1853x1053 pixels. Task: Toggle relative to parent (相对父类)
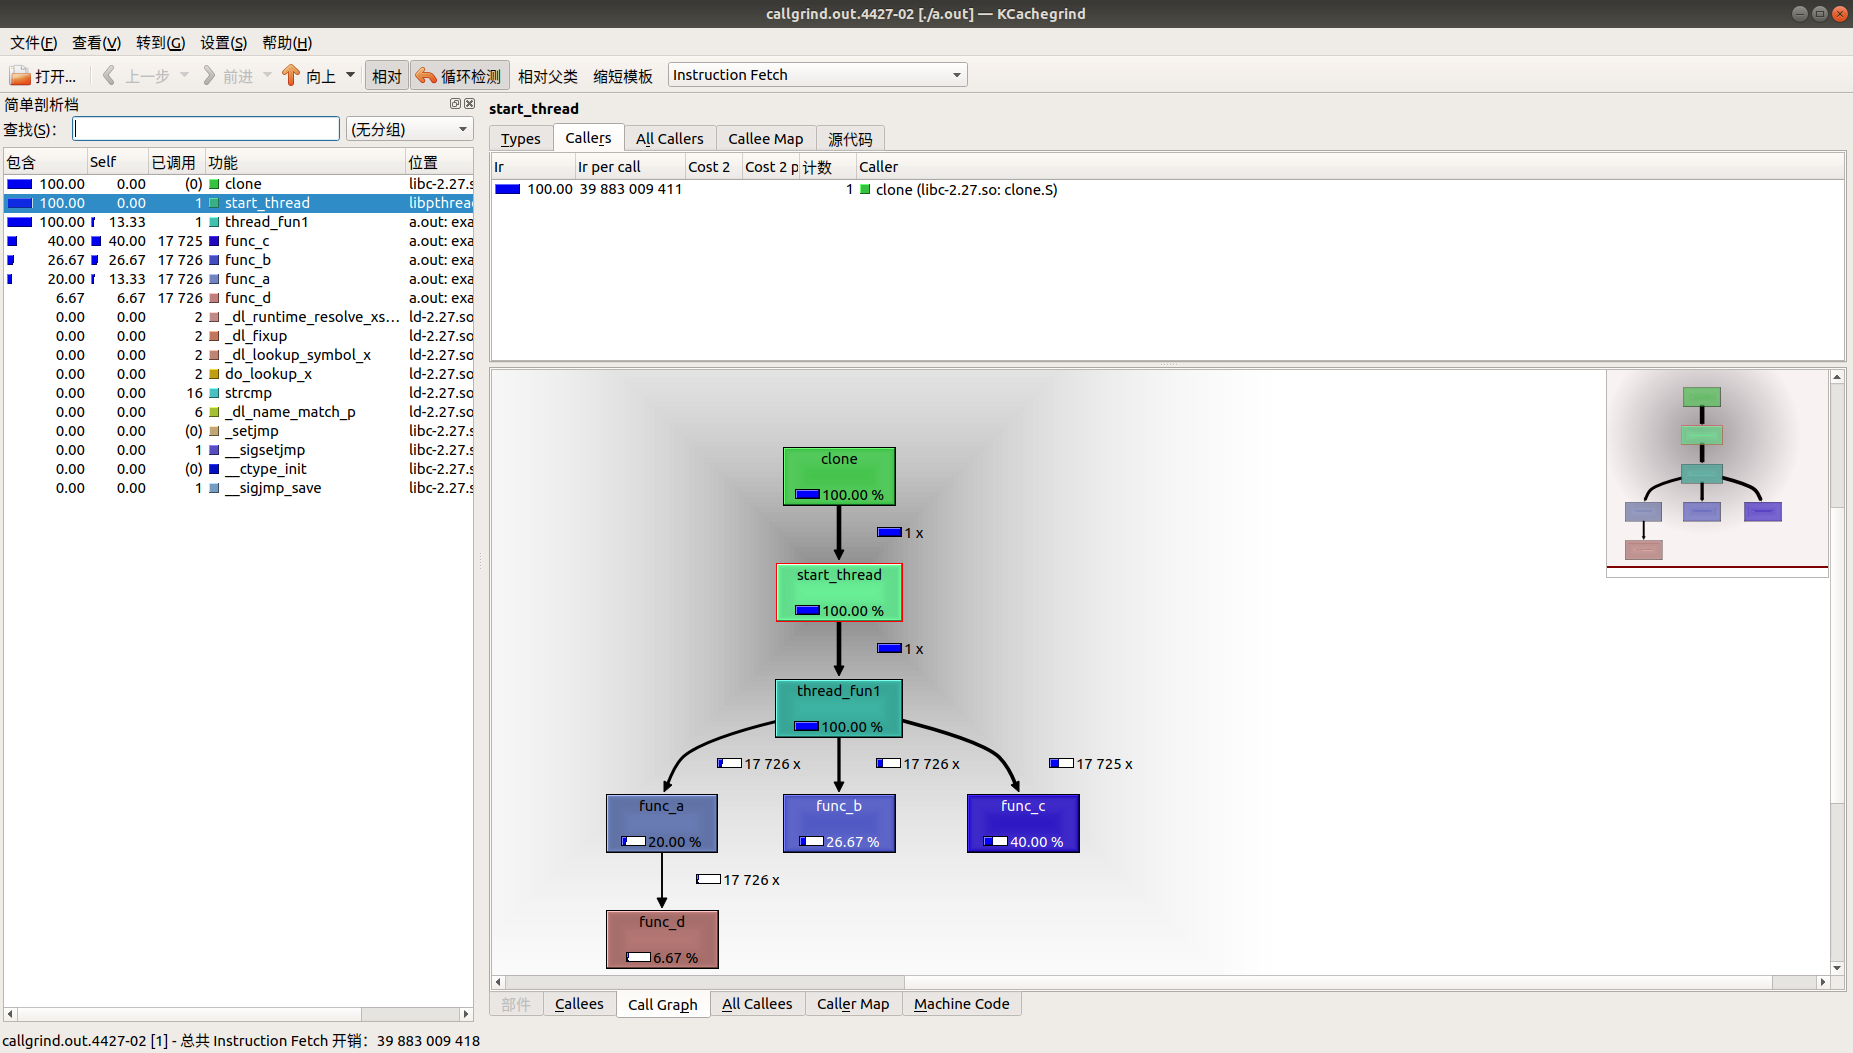[548, 76]
